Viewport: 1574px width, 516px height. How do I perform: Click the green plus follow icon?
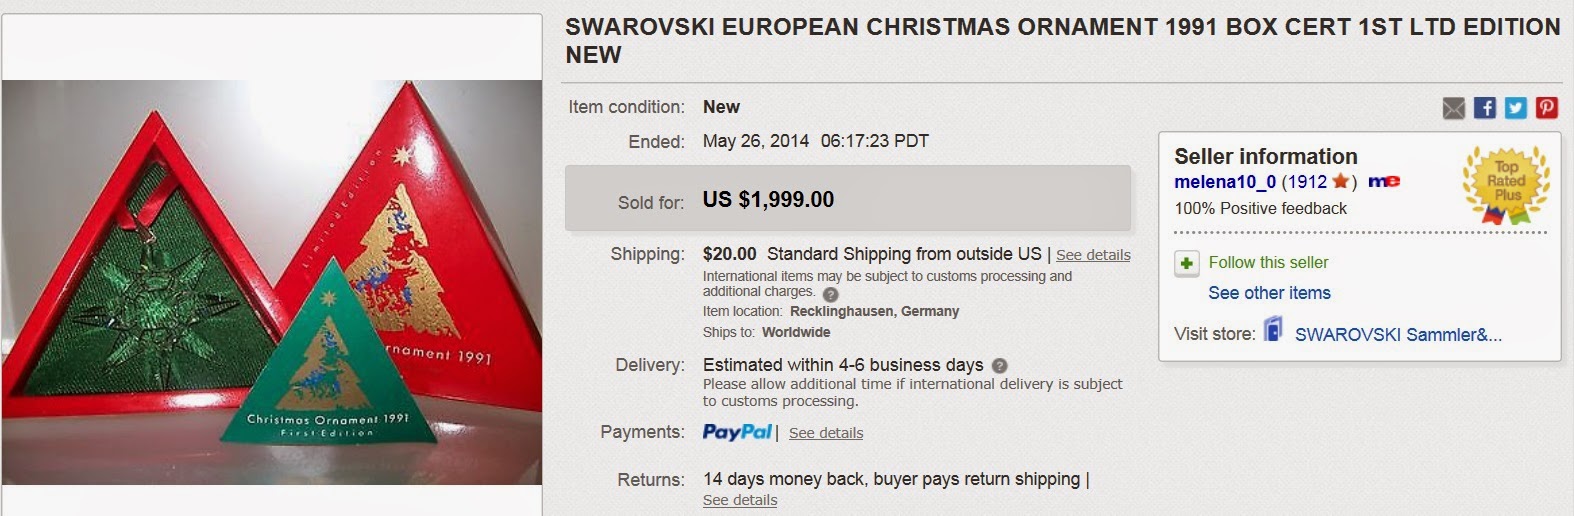point(1186,263)
